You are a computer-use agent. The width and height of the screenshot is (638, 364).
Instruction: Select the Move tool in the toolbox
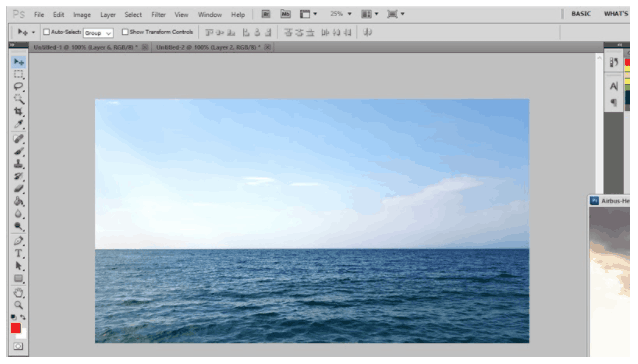(19, 62)
